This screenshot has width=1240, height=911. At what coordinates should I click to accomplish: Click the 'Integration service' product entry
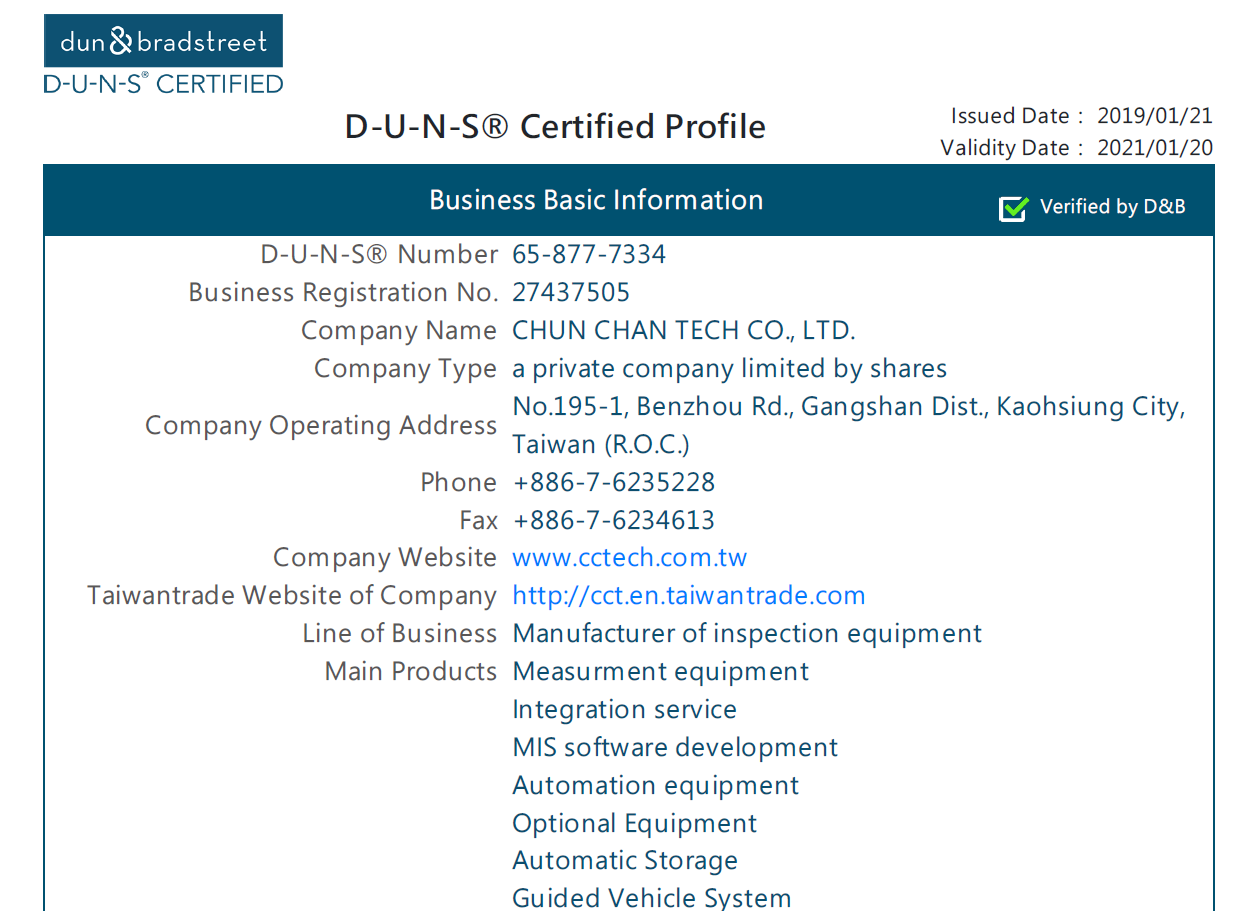625,709
